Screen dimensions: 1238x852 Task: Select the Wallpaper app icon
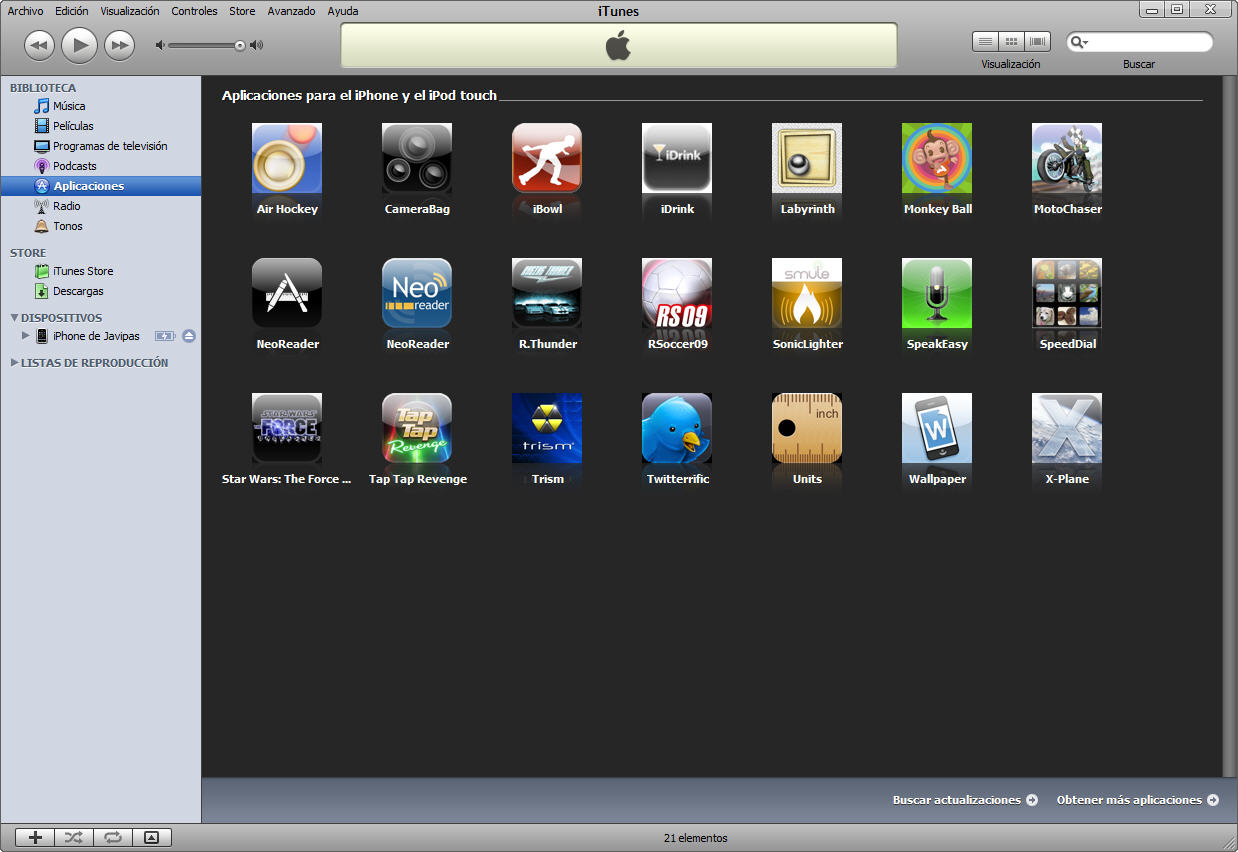click(937, 428)
